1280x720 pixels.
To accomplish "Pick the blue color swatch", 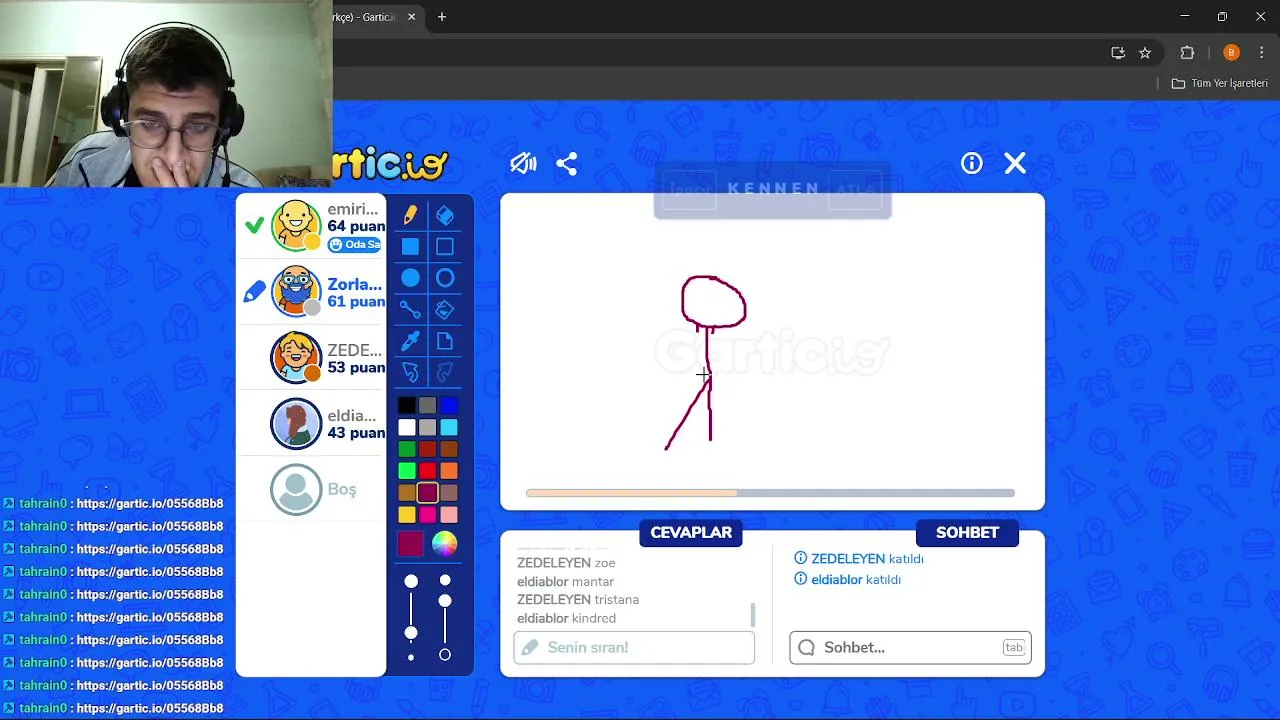I will click(x=449, y=405).
